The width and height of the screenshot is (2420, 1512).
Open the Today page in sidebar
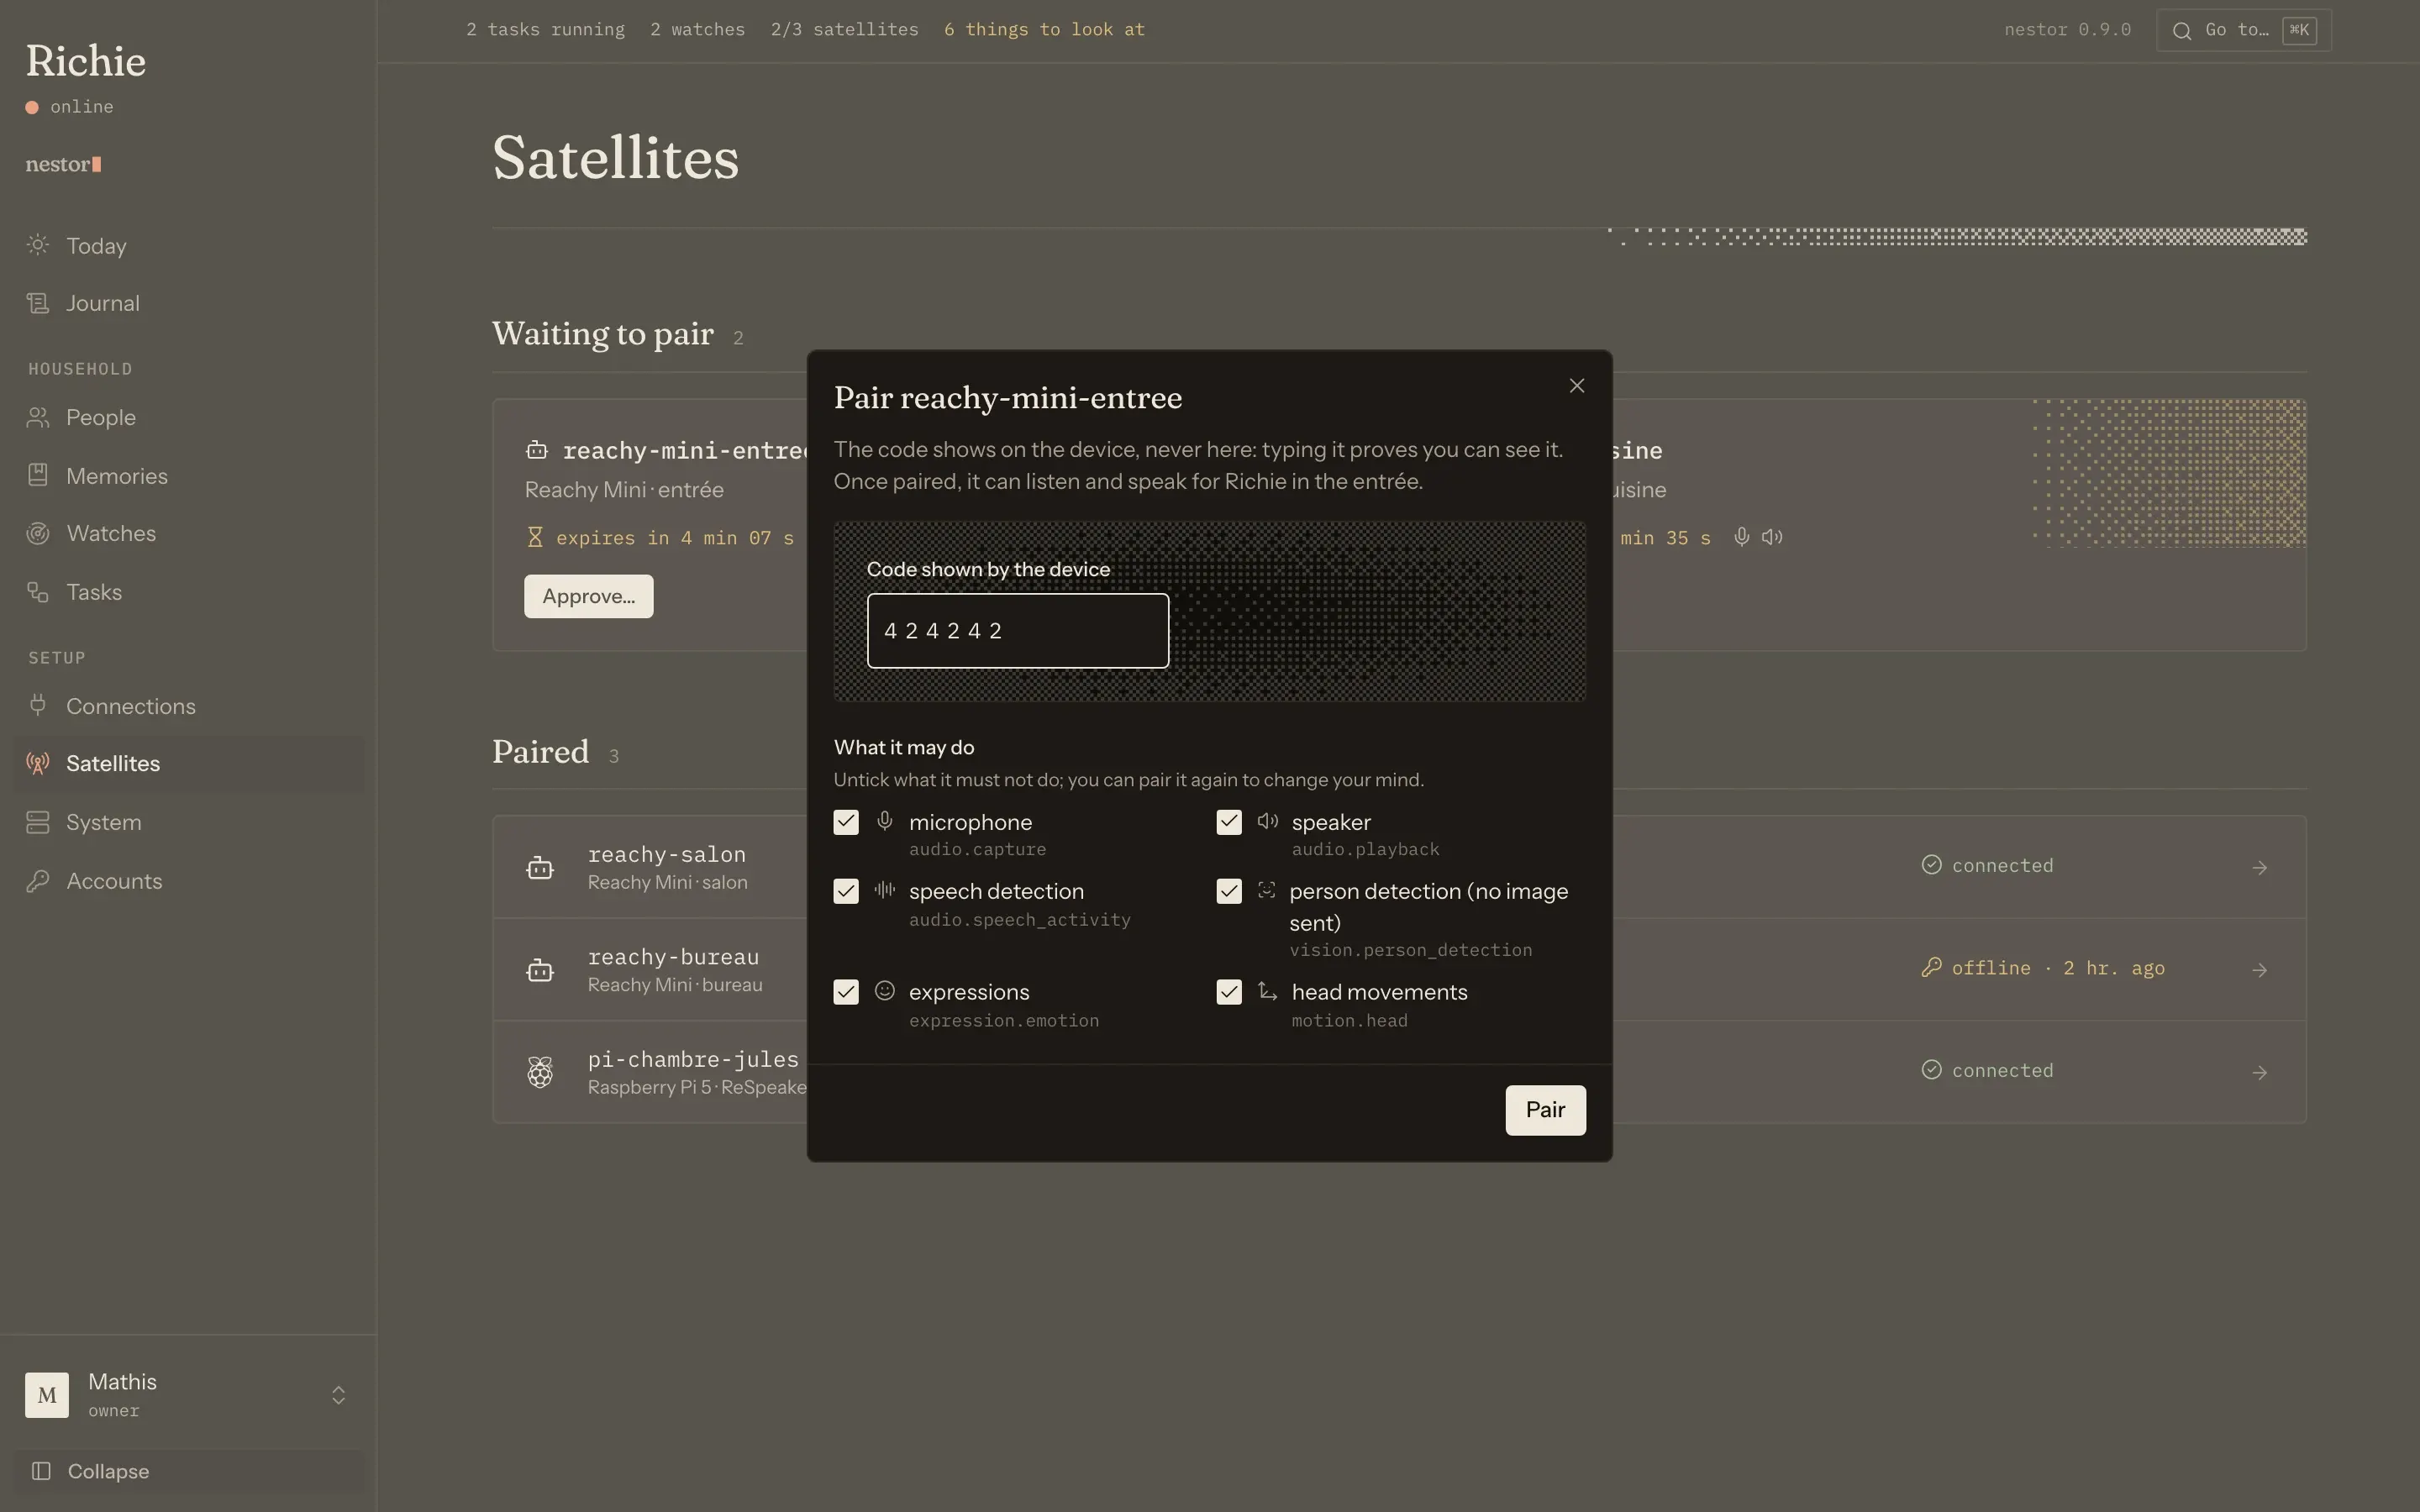(x=188, y=246)
